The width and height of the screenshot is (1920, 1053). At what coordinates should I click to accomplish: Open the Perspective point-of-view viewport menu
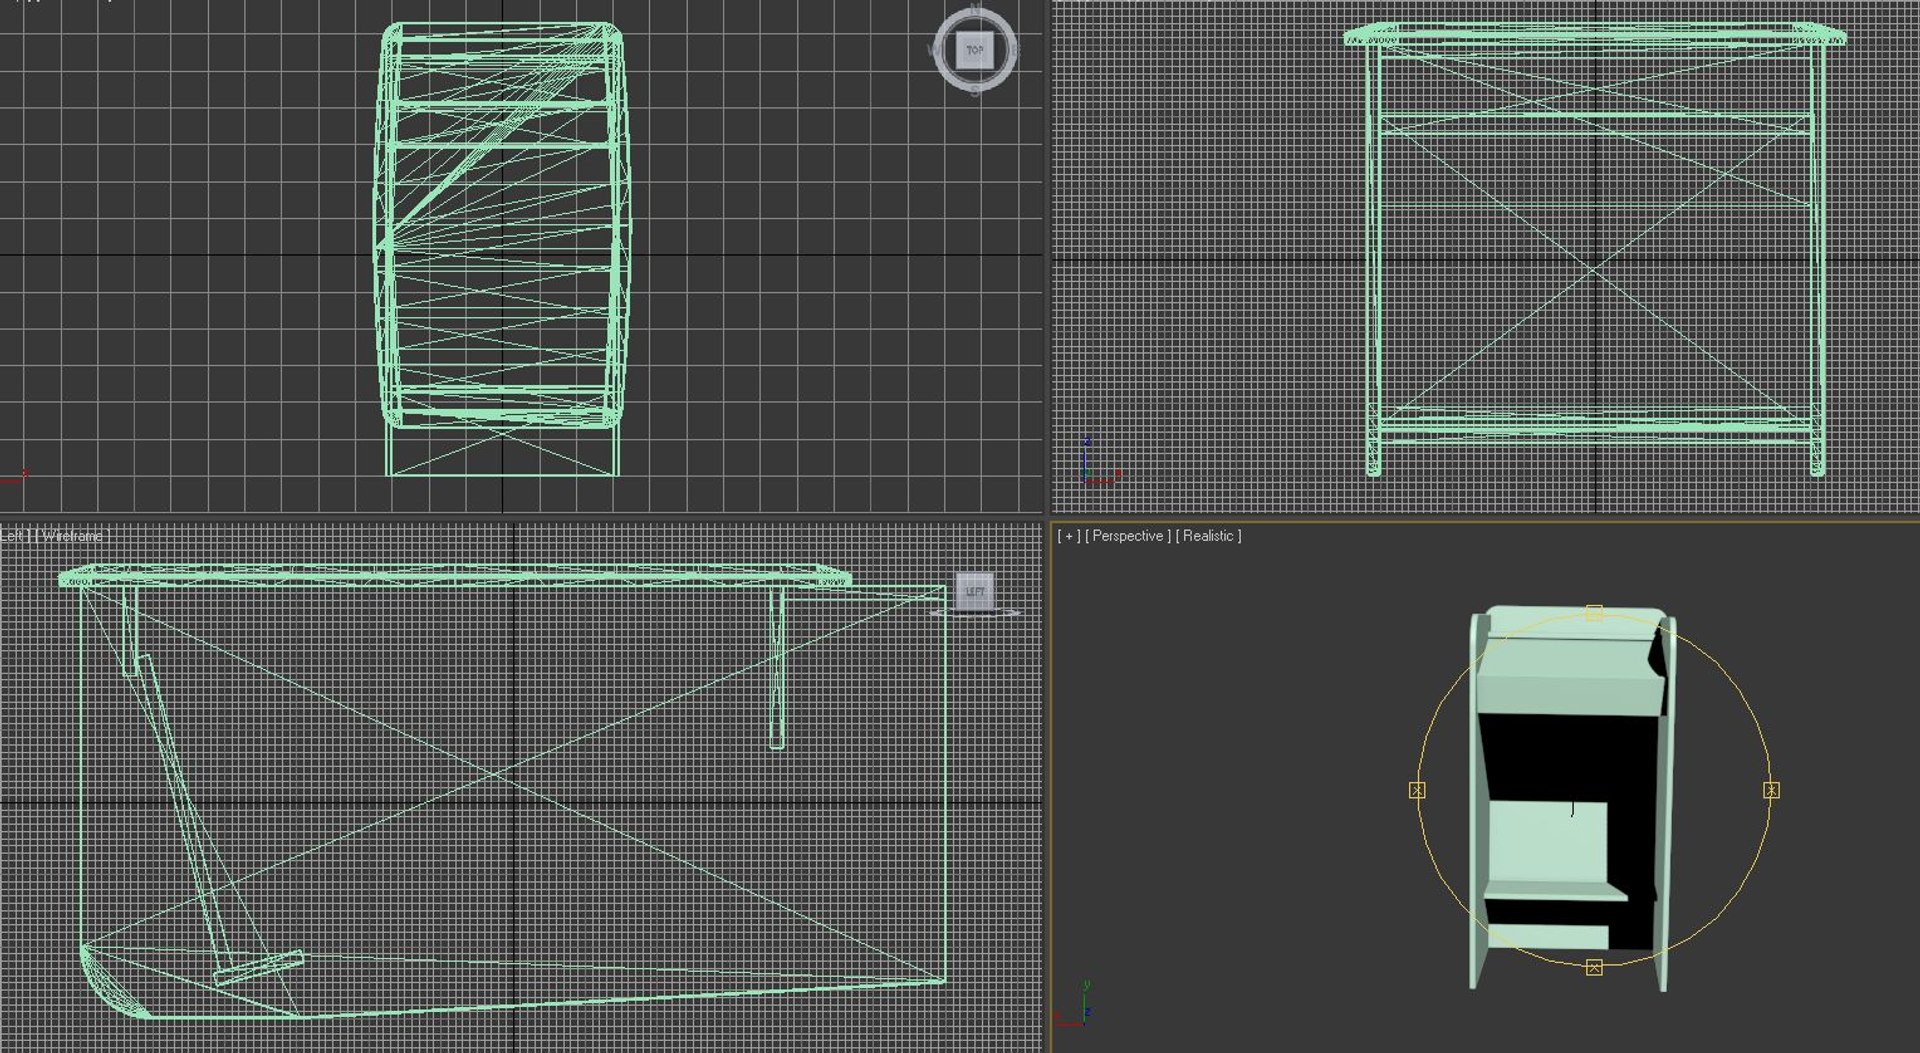click(1128, 536)
